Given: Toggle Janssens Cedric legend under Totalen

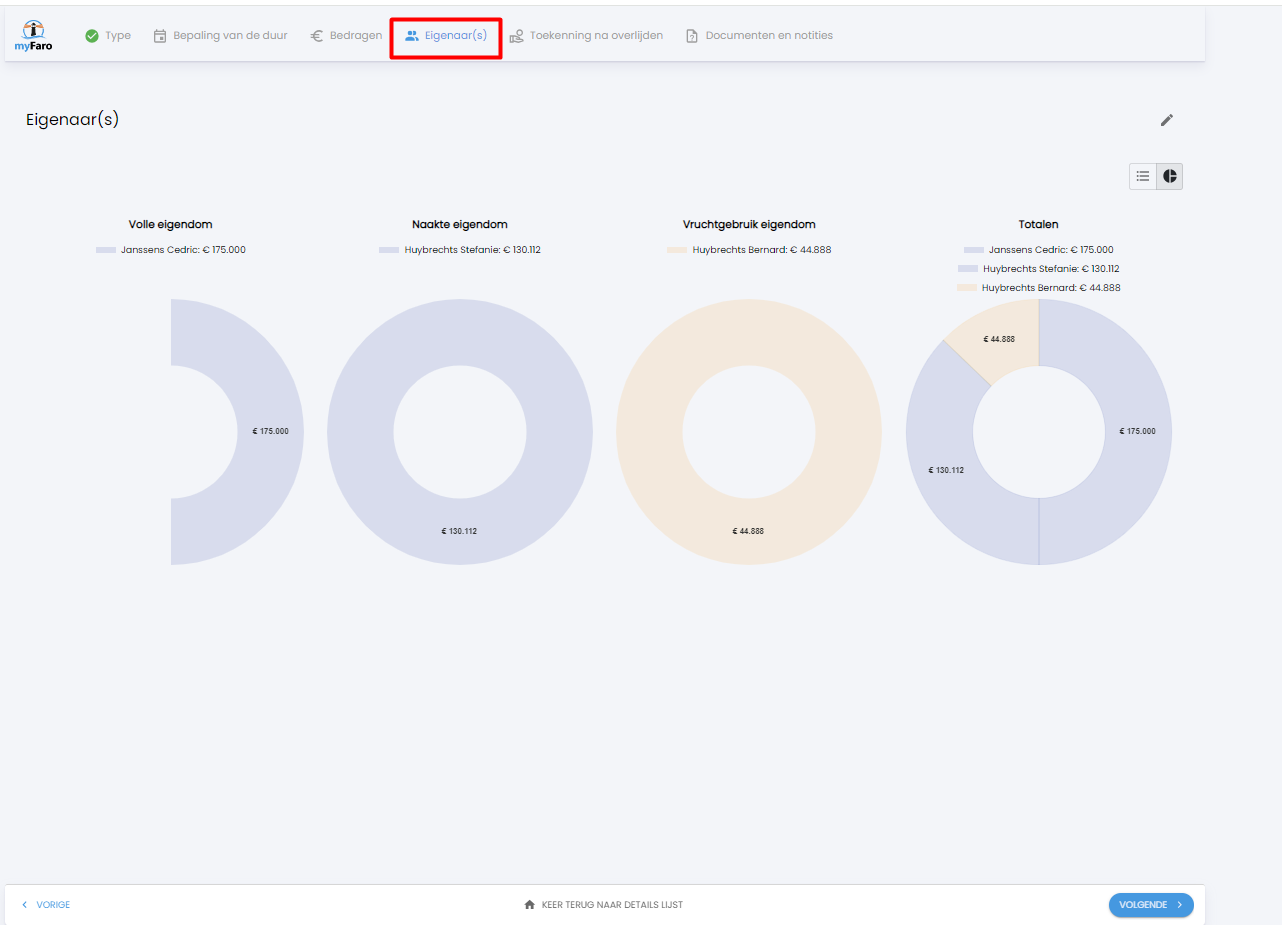Looking at the screenshot, I should pos(1039,250).
